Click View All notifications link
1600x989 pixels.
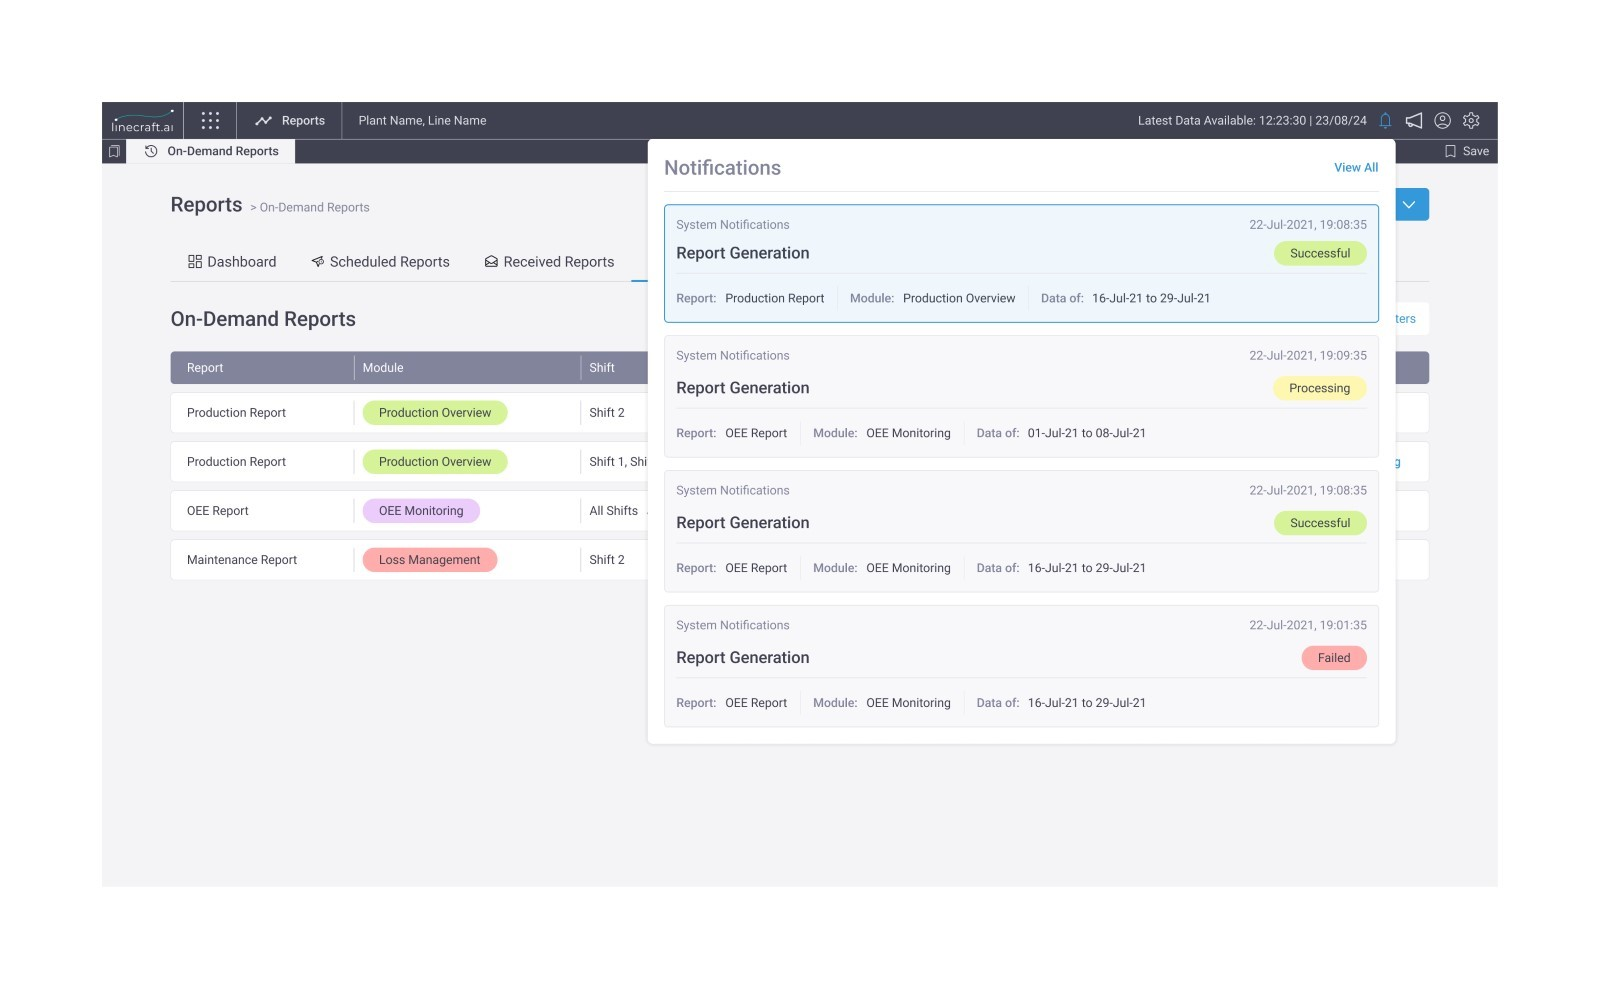click(1355, 168)
